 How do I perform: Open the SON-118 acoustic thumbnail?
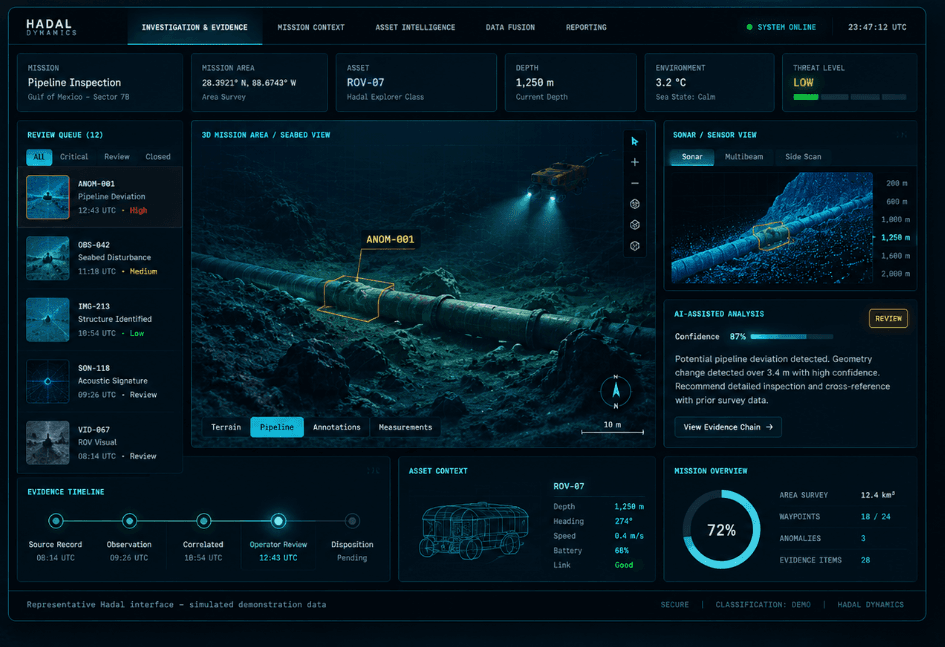48,381
